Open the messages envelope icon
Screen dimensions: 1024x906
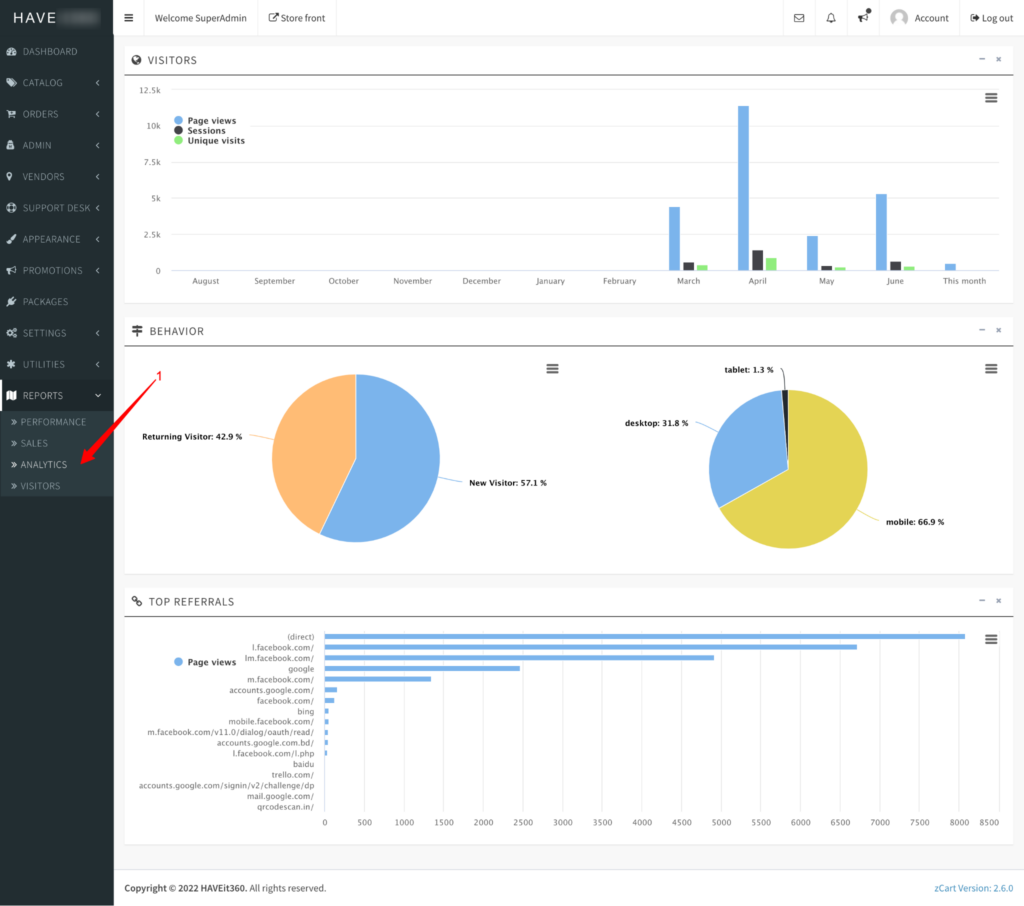pos(798,18)
